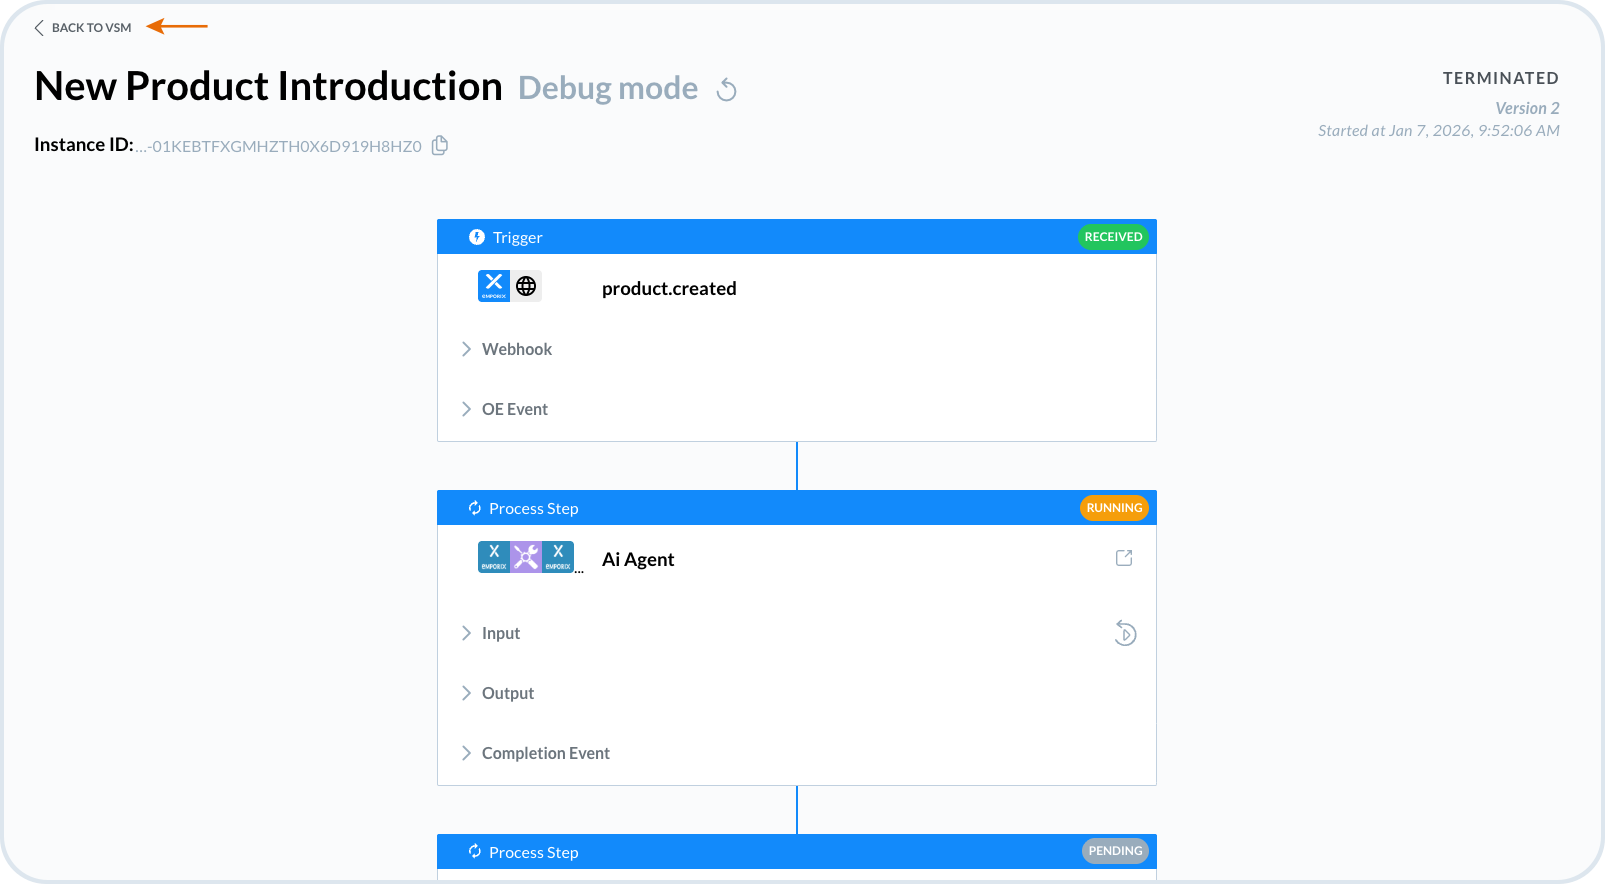This screenshot has height=884, width=1605.
Task: Click the globe webhook icon in Trigger
Action: click(526, 286)
